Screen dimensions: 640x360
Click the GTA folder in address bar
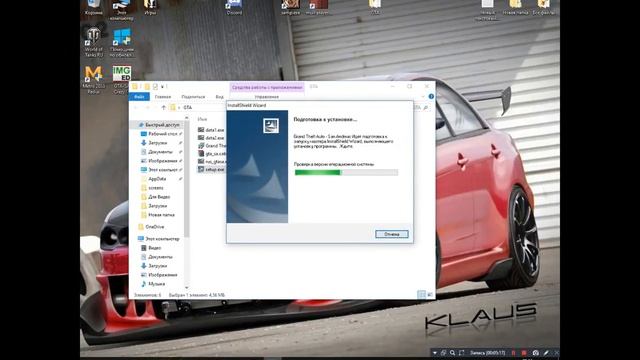tap(187, 107)
